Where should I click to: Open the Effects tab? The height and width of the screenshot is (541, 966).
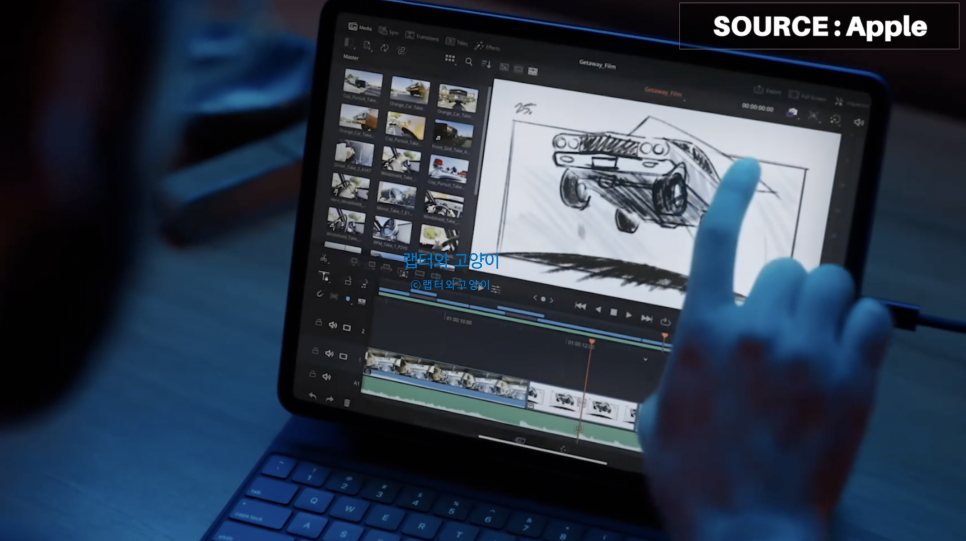(487, 46)
